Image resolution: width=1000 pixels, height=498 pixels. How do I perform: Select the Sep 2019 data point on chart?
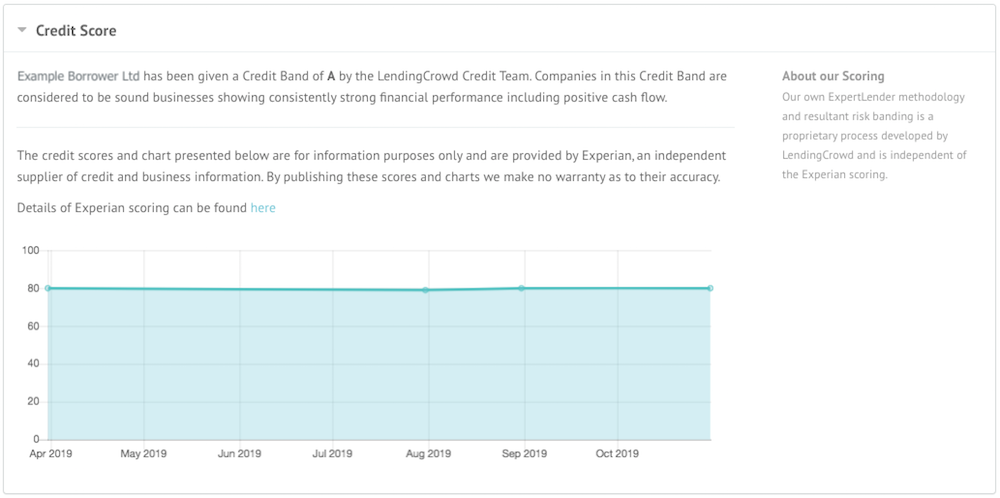tap(522, 288)
